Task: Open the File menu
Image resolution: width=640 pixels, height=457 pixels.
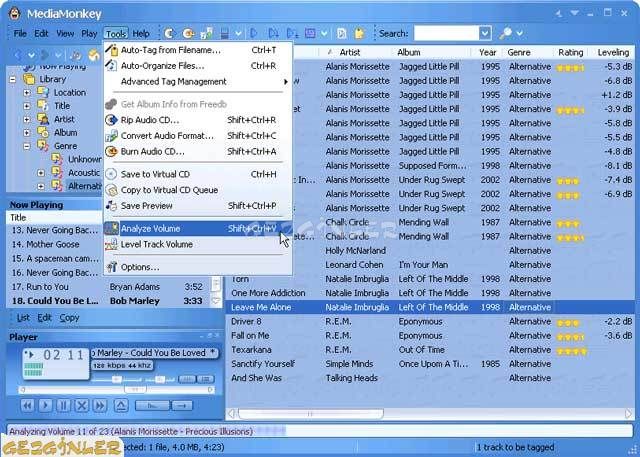Action: 20,33
